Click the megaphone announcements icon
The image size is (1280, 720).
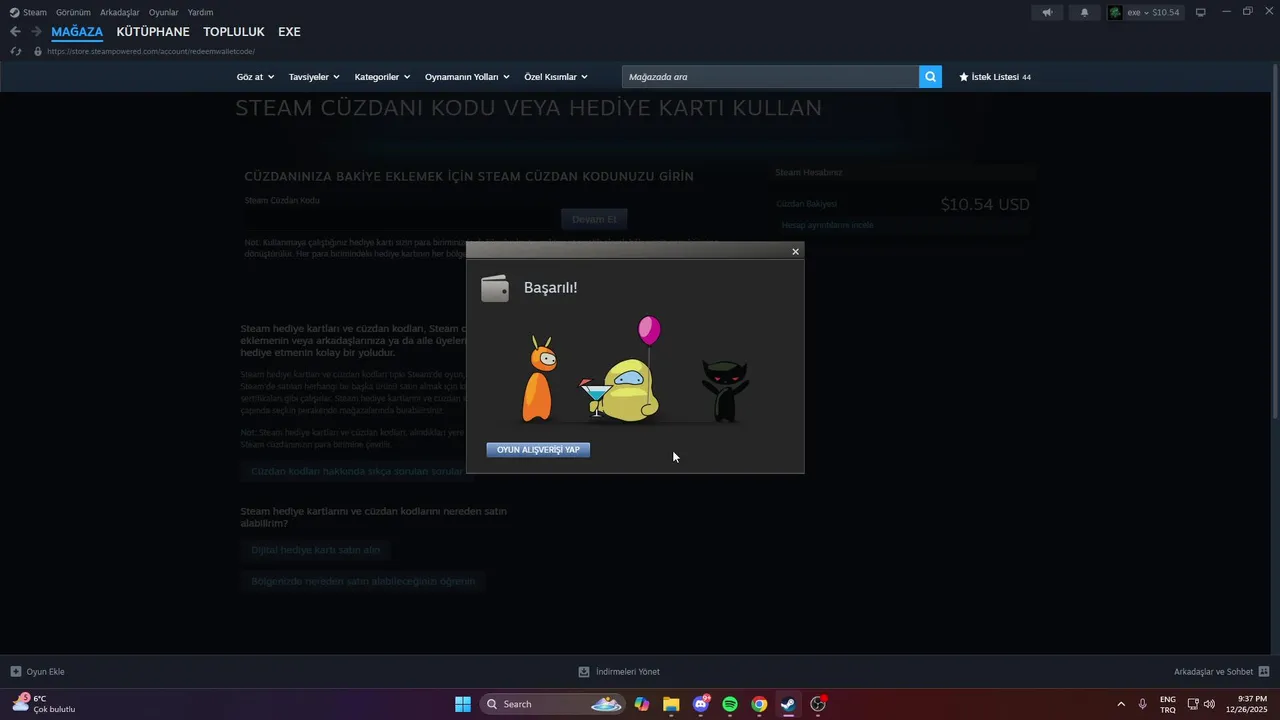coord(1047,12)
